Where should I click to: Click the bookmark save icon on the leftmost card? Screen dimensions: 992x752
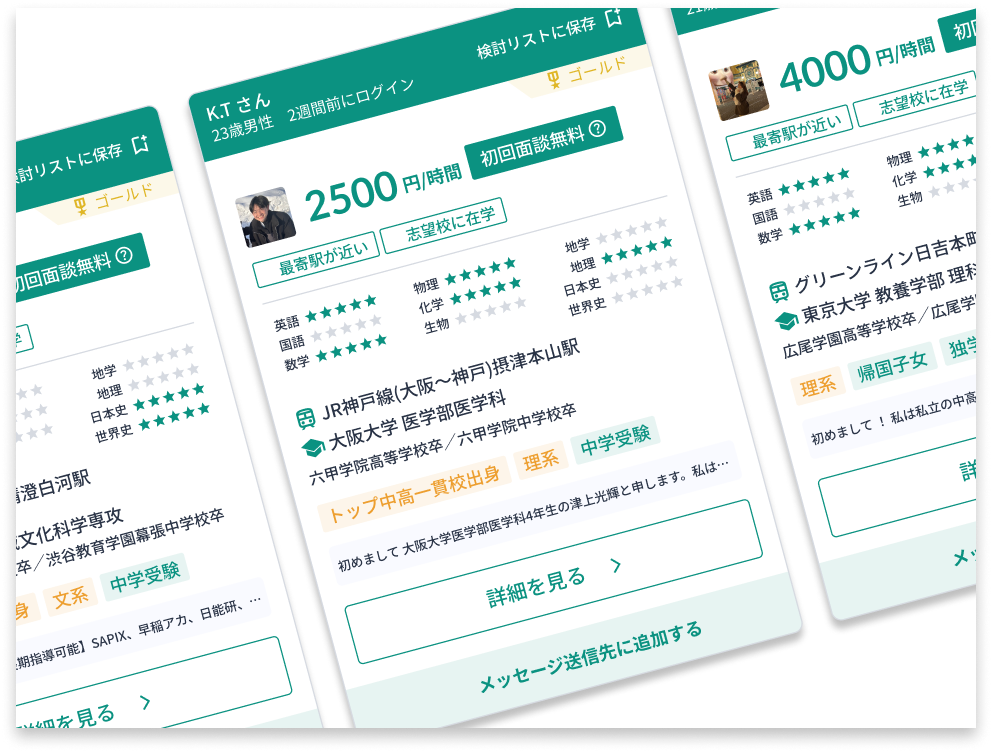click(x=141, y=144)
